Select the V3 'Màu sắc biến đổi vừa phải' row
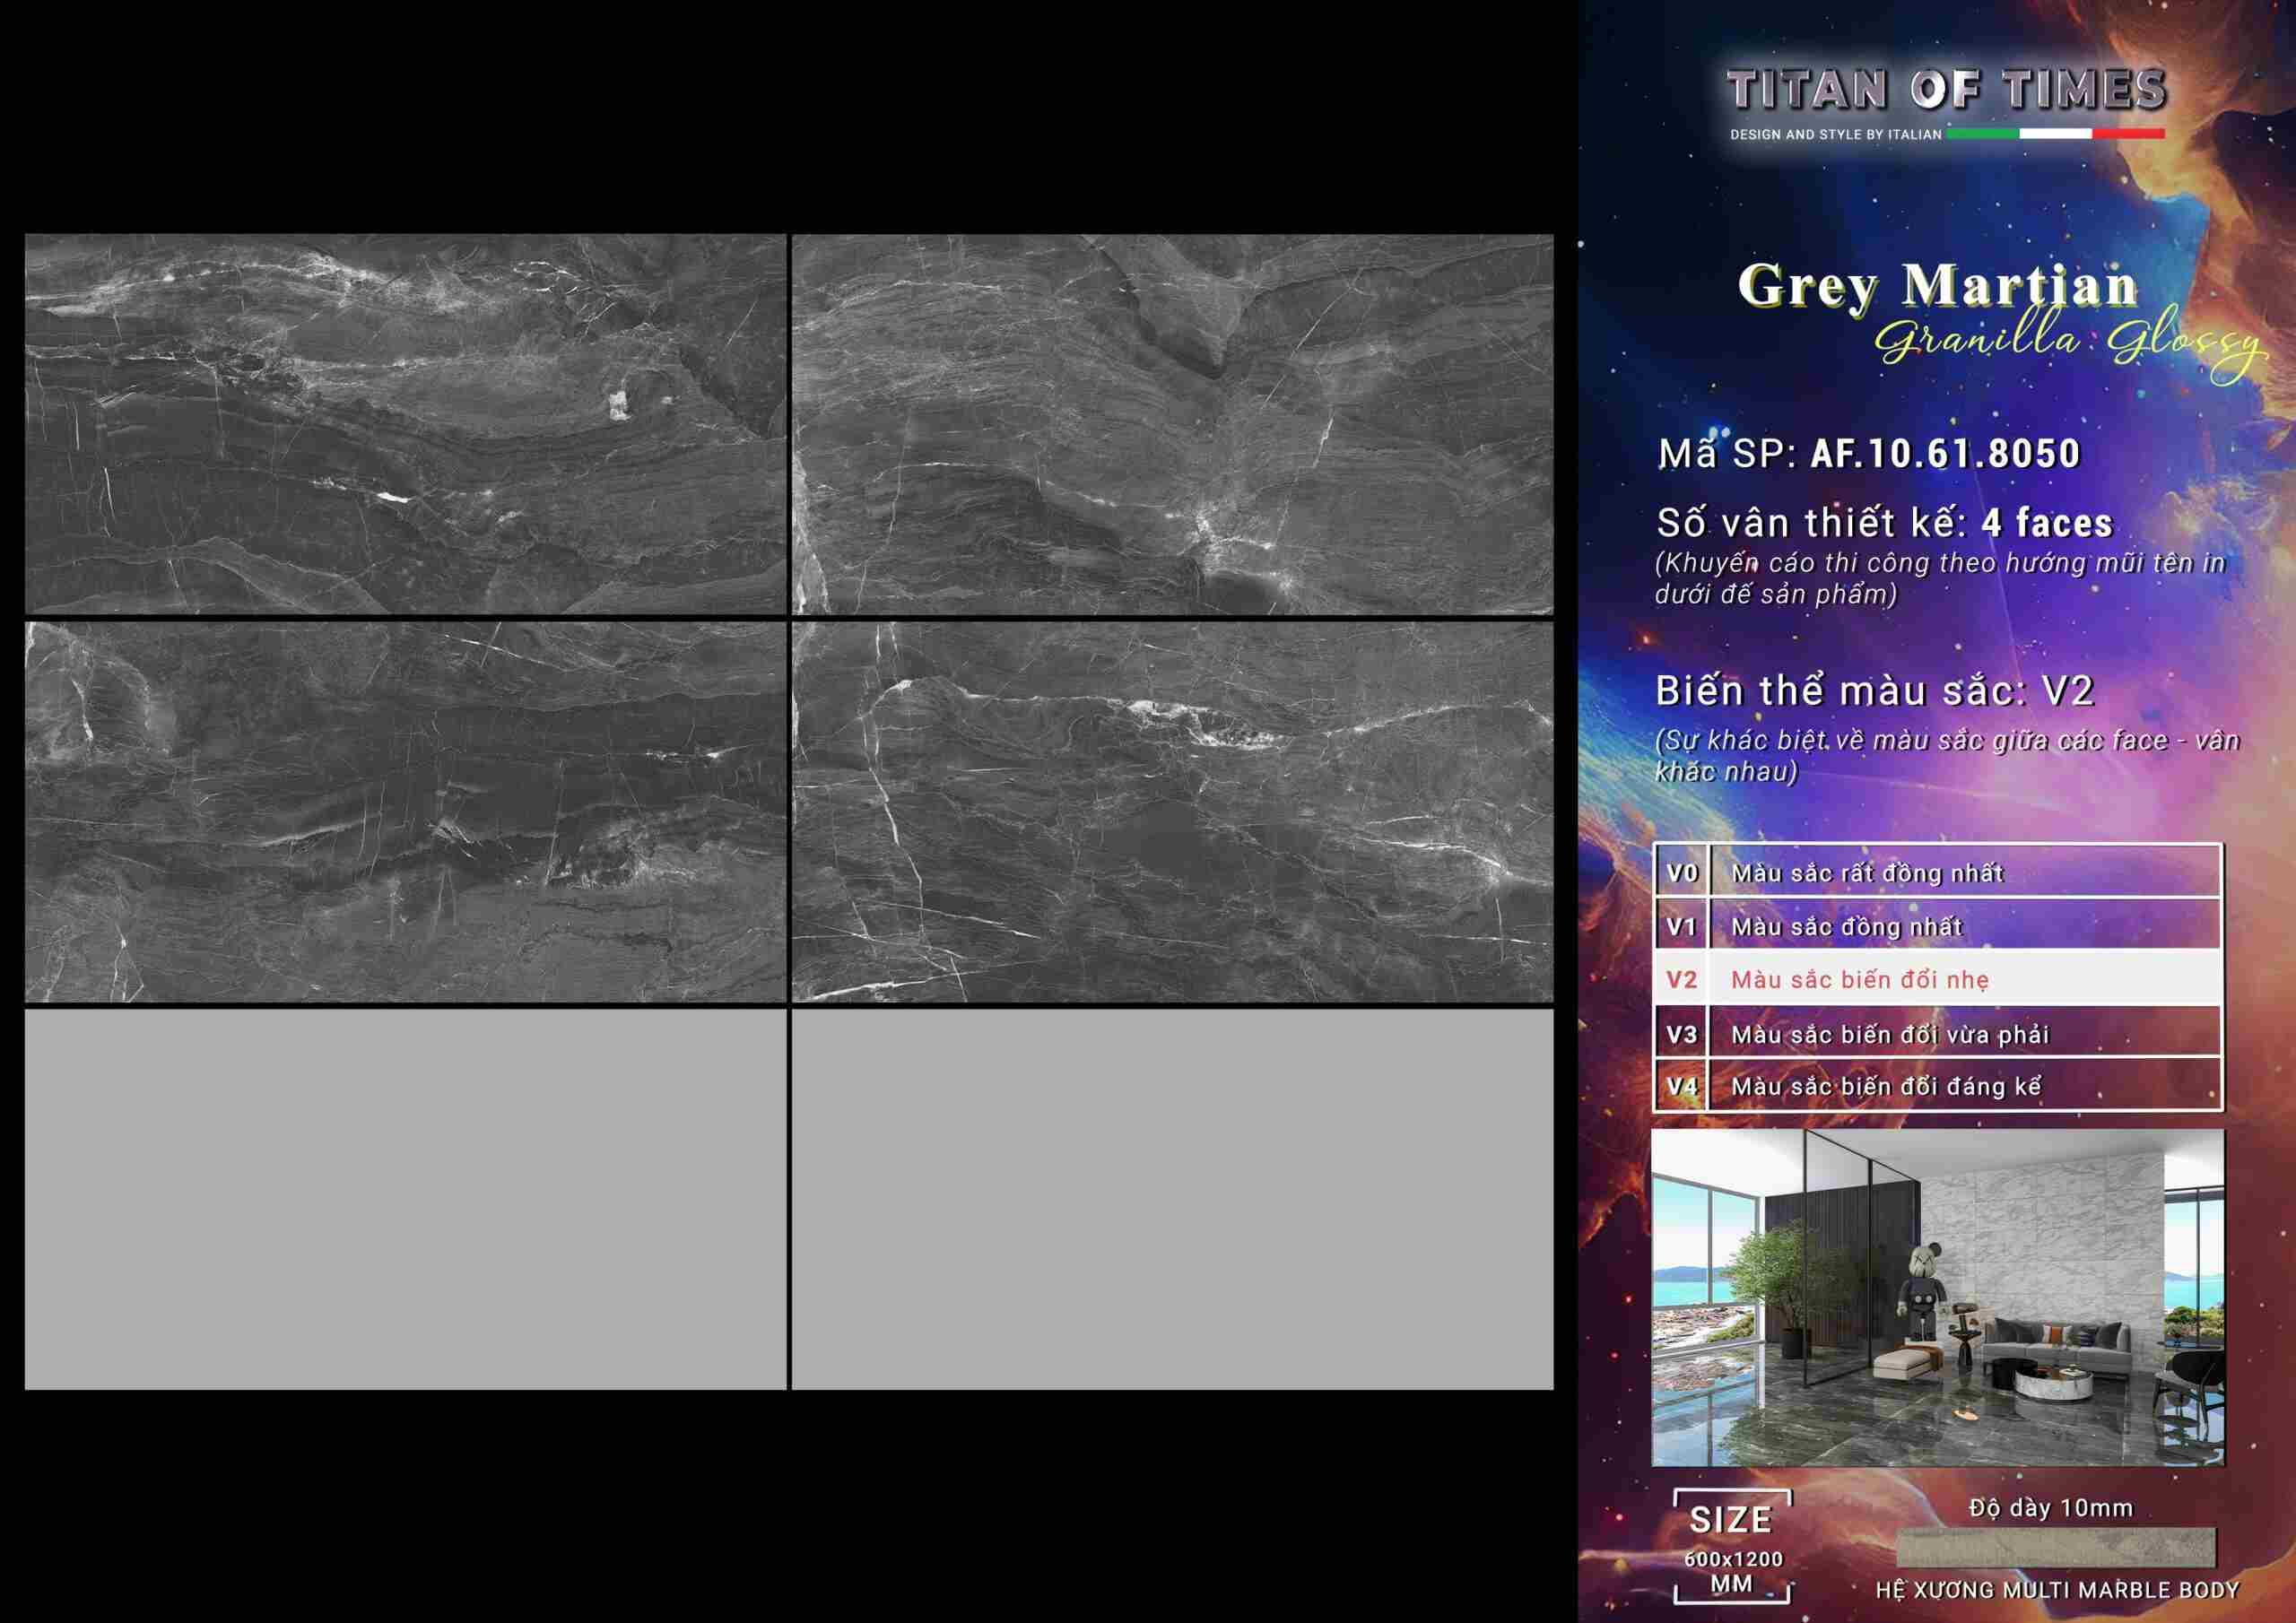The image size is (2296, 1623). pos(1937,1033)
